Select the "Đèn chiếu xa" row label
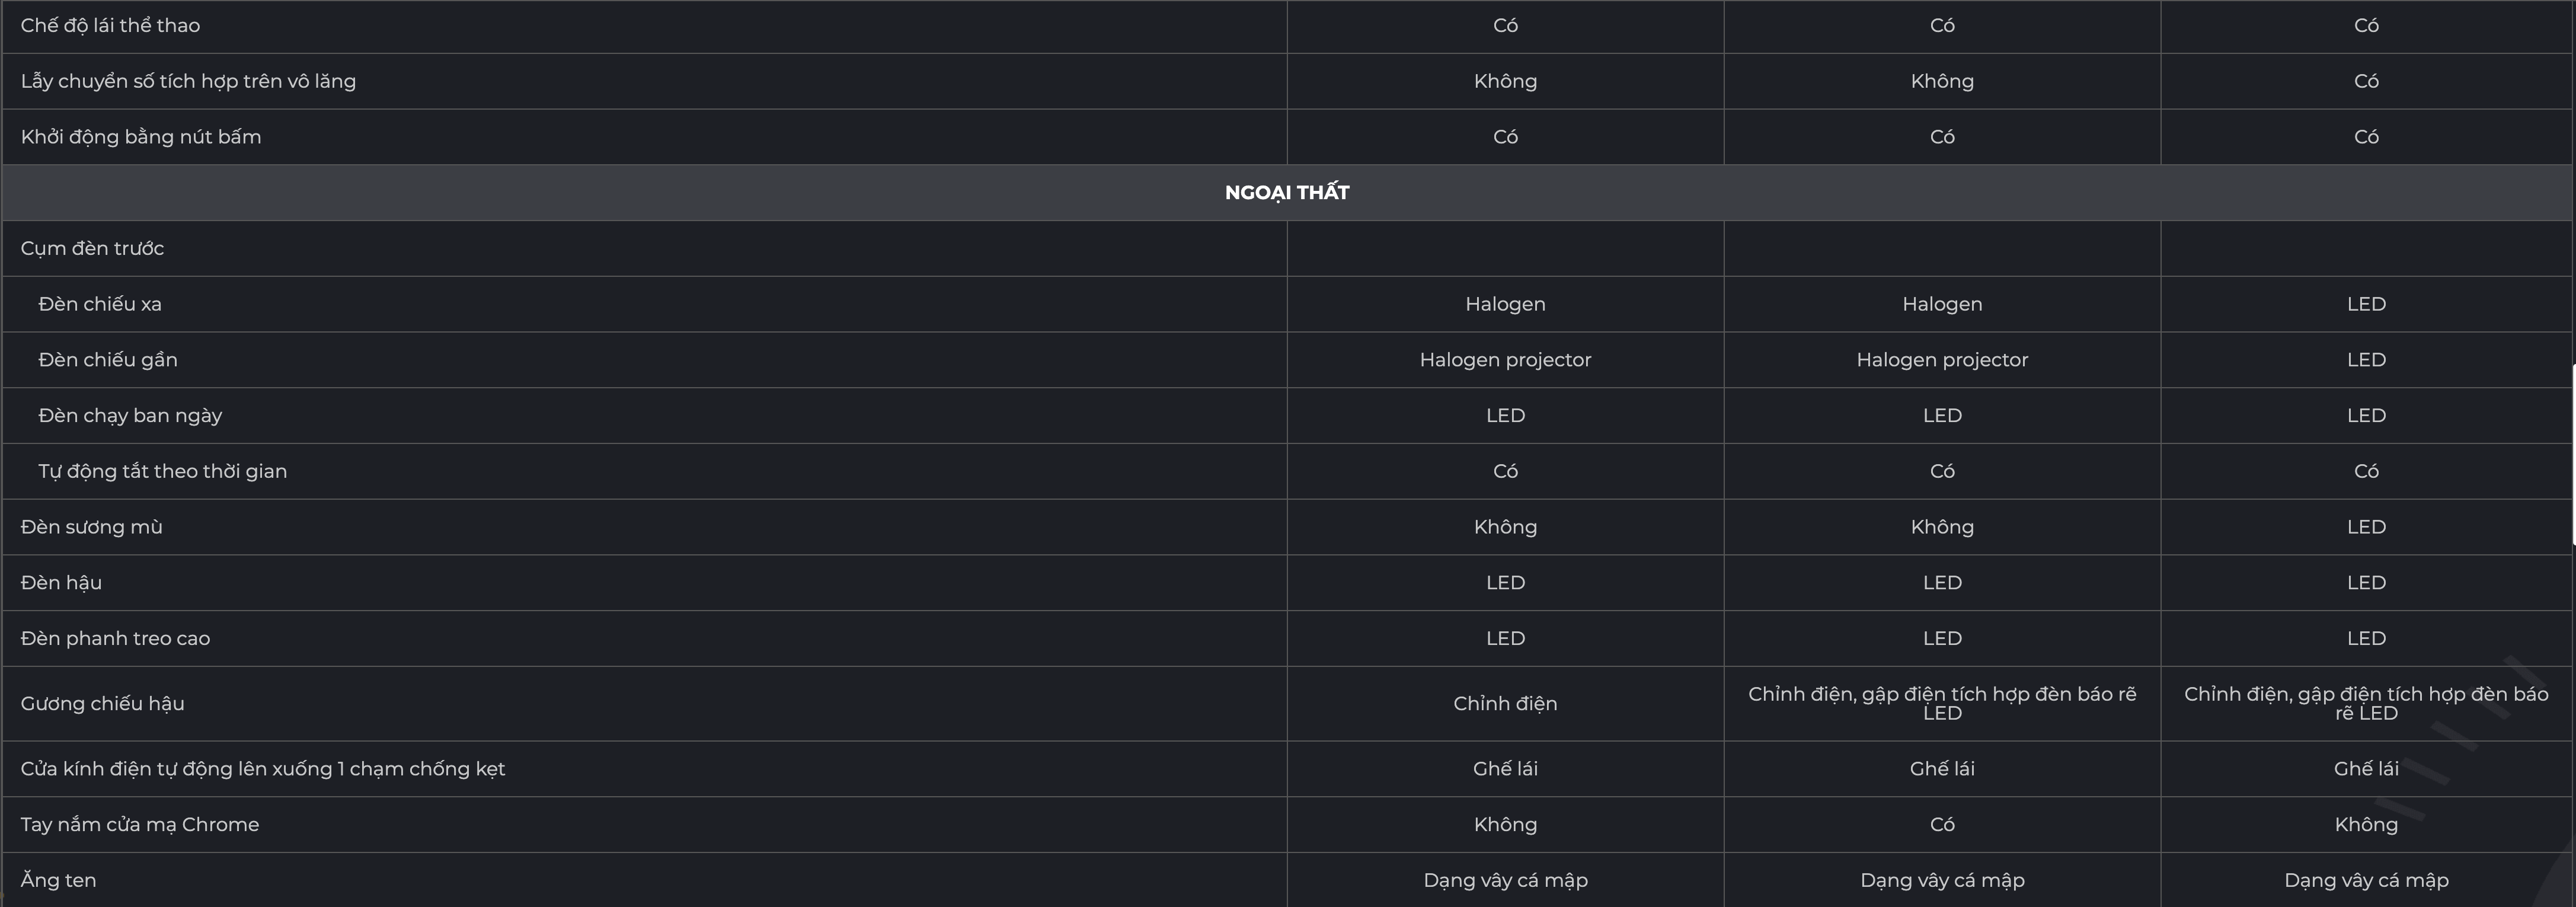 coord(100,304)
